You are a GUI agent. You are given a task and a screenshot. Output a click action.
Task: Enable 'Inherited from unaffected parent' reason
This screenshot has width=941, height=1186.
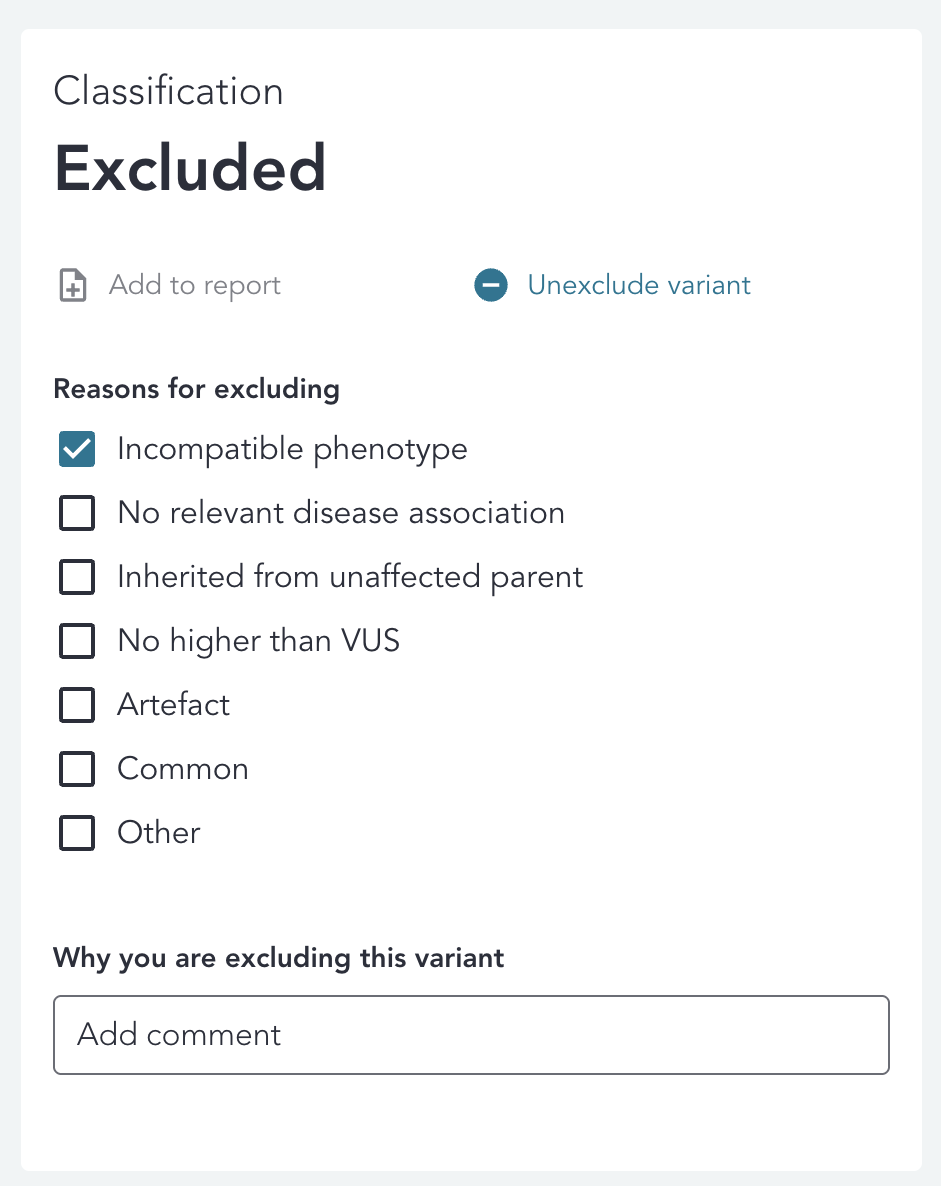pos(77,577)
